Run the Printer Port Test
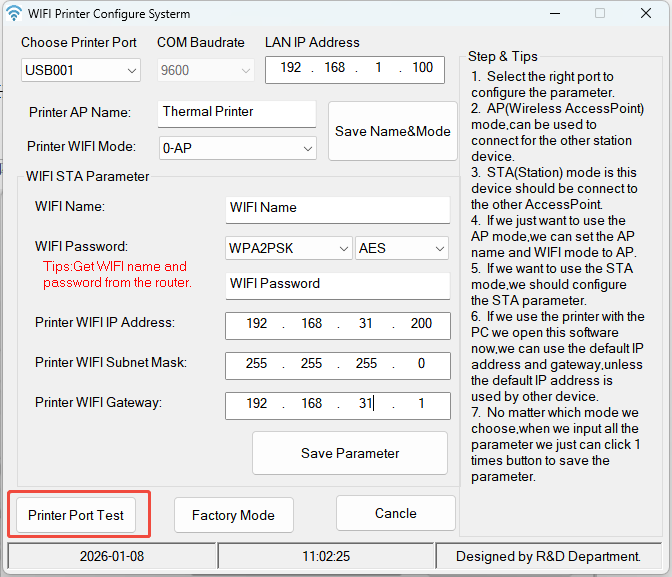Screen dimensions: 672x577 76,515
